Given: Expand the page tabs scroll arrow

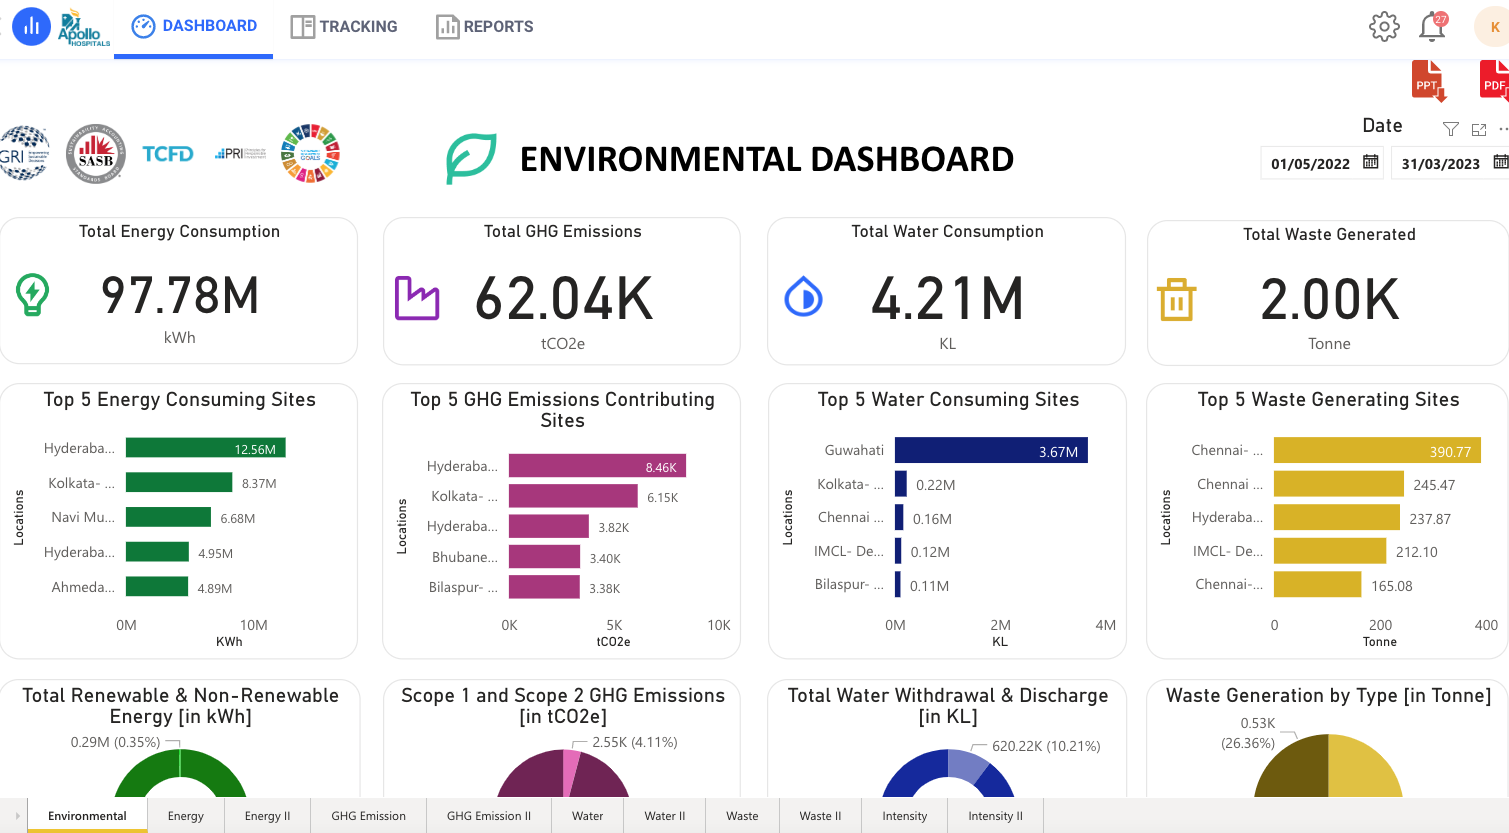Looking at the screenshot, I should pos(17,816).
